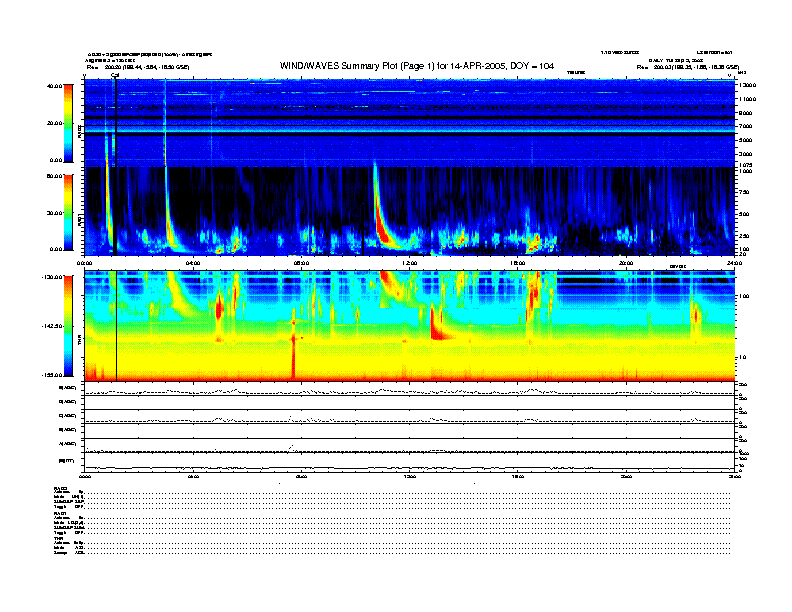Click the 1075 frequency tick label
This screenshot has width=792, height=612.
pyautogui.click(x=746, y=165)
